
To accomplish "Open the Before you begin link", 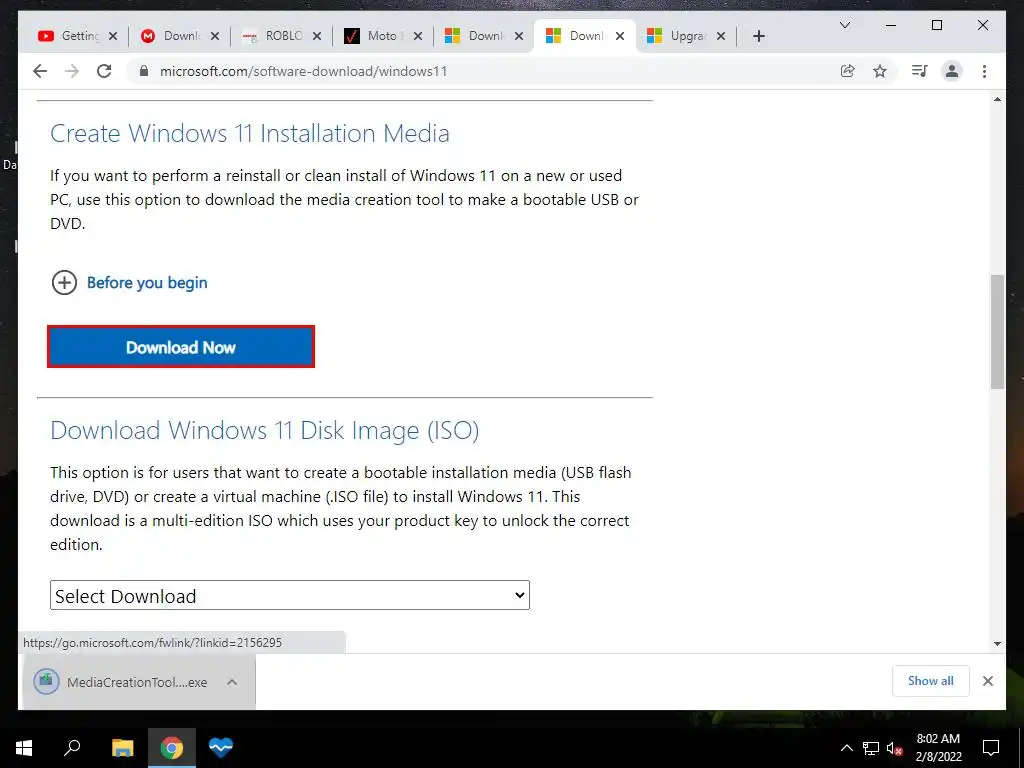I will [147, 283].
